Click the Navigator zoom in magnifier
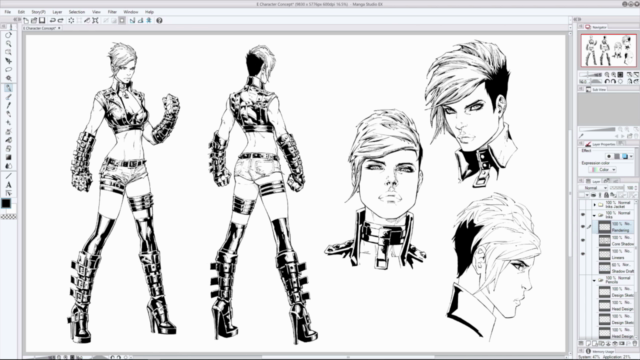 [x=613, y=75]
